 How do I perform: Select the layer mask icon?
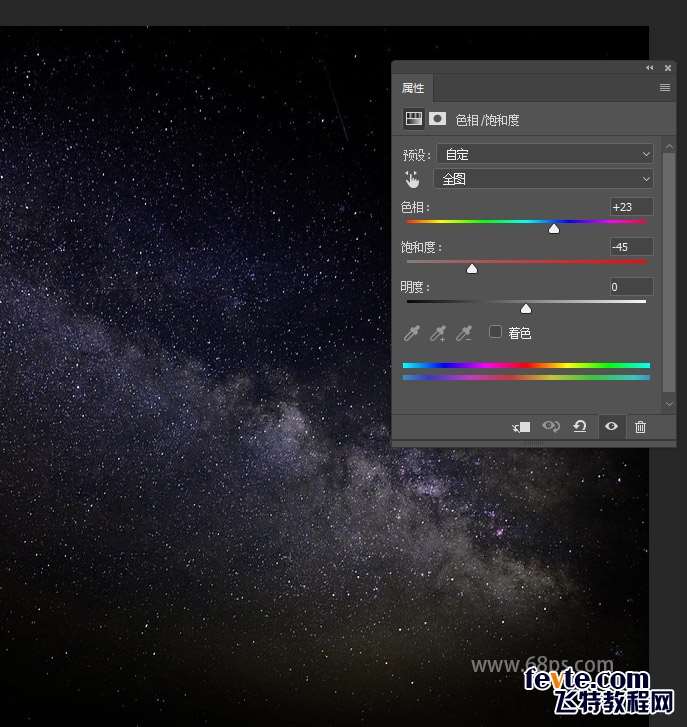click(437, 119)
